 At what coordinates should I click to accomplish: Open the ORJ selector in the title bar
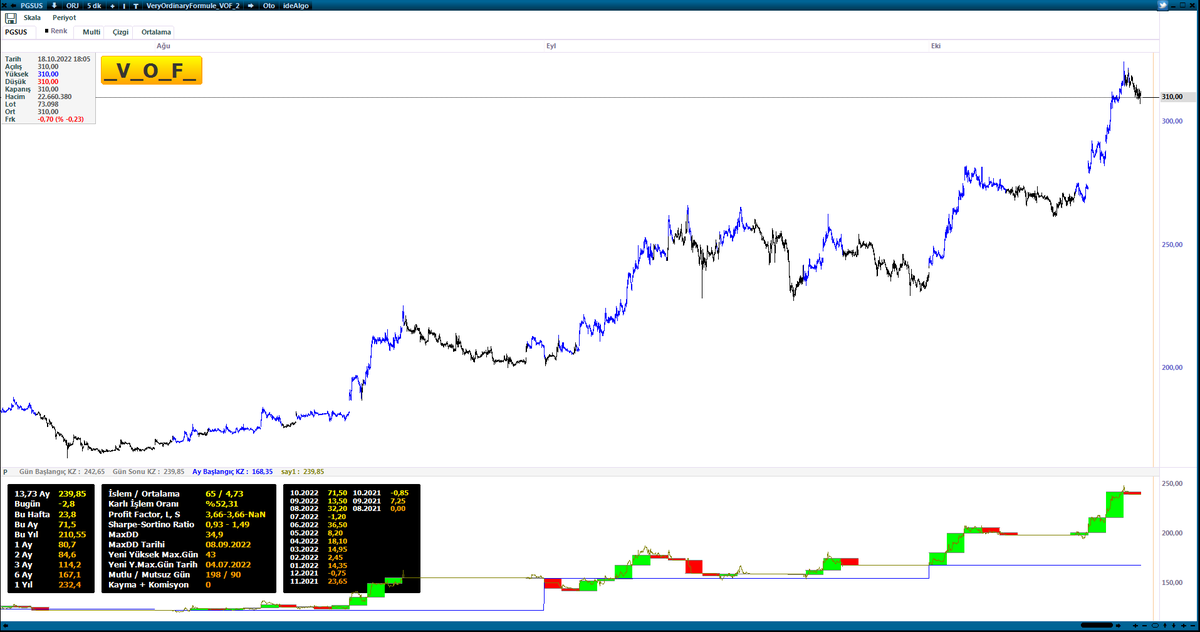(x=71, y=6)
